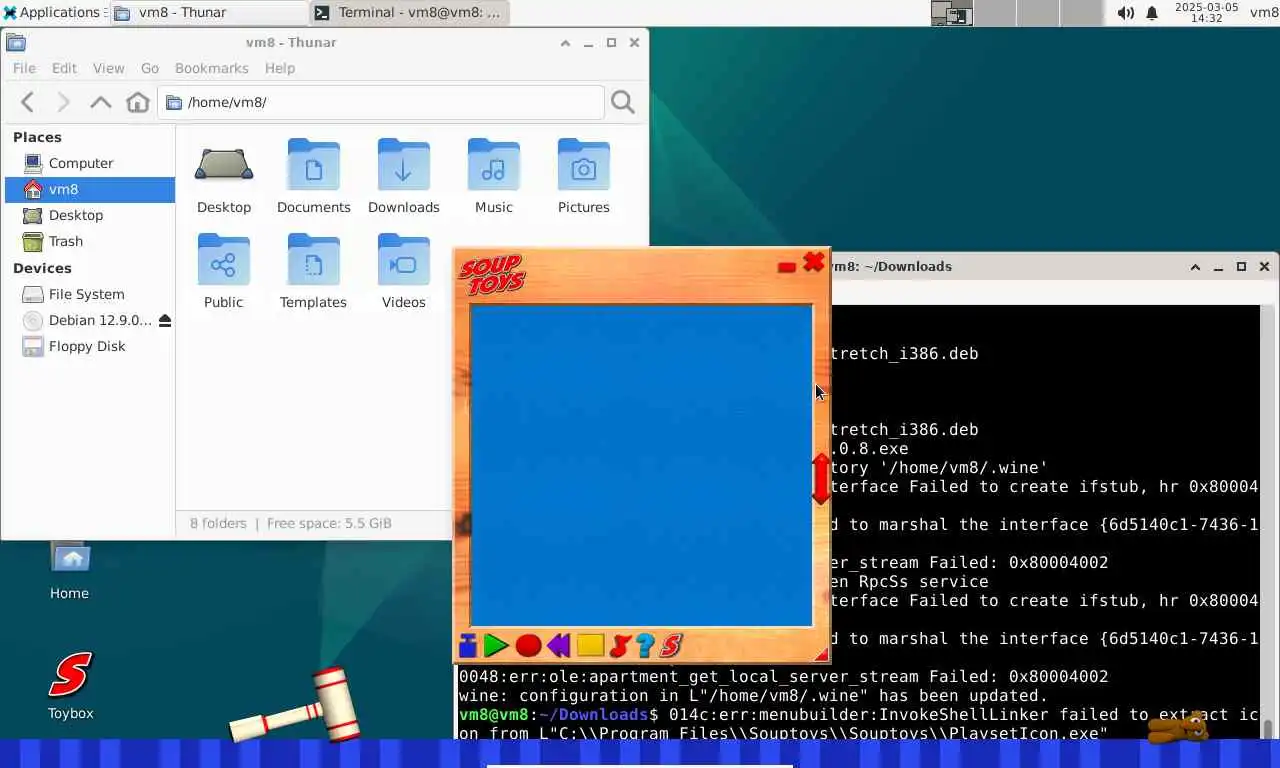Toggle the red music note sound icon
1280x768 pixels.
(620, 646)
